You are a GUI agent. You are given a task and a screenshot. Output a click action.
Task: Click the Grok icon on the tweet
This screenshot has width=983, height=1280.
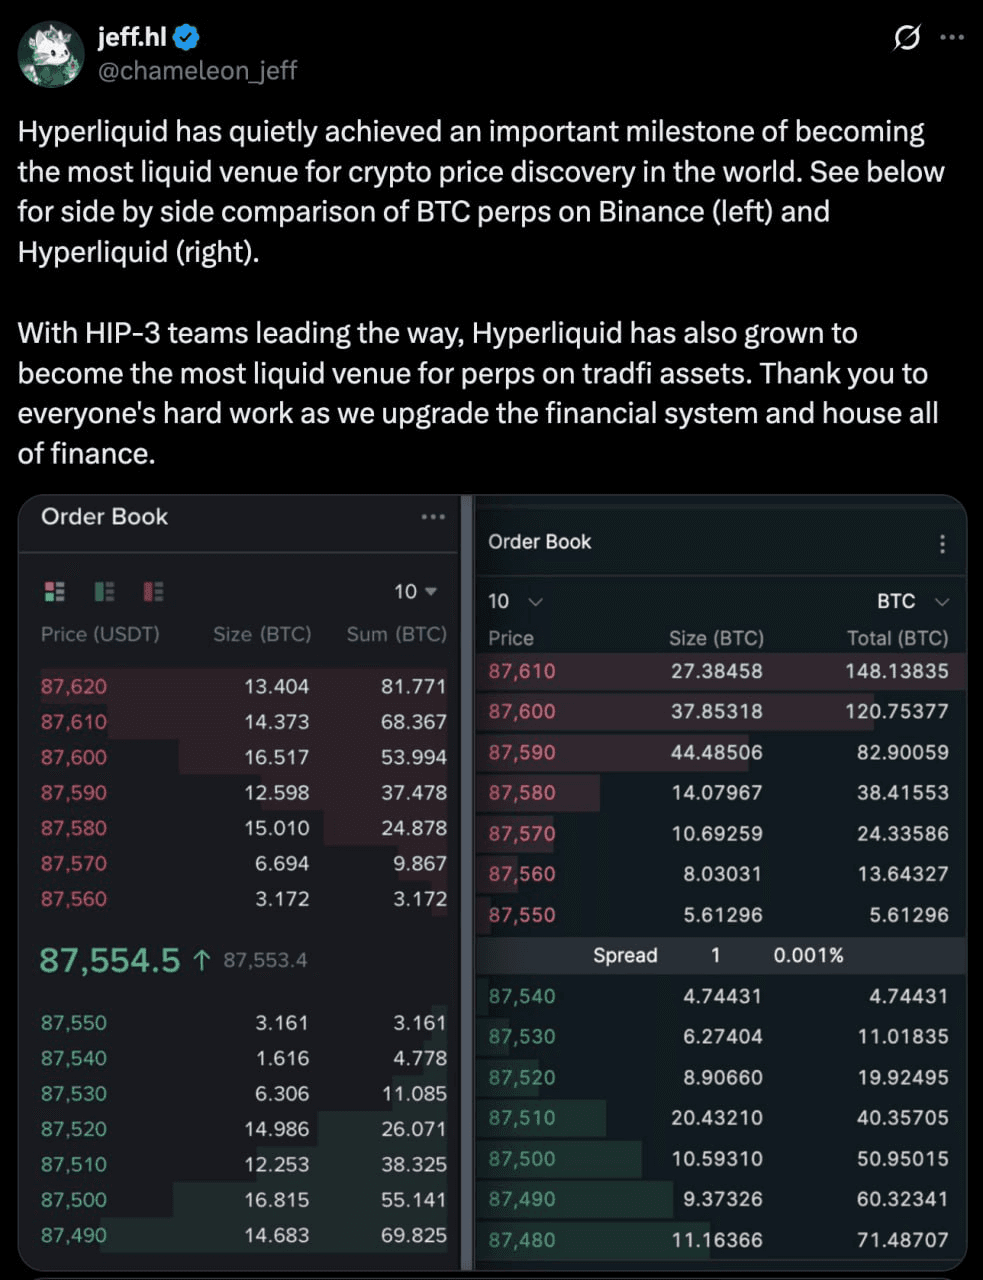(x=906, y=38)
